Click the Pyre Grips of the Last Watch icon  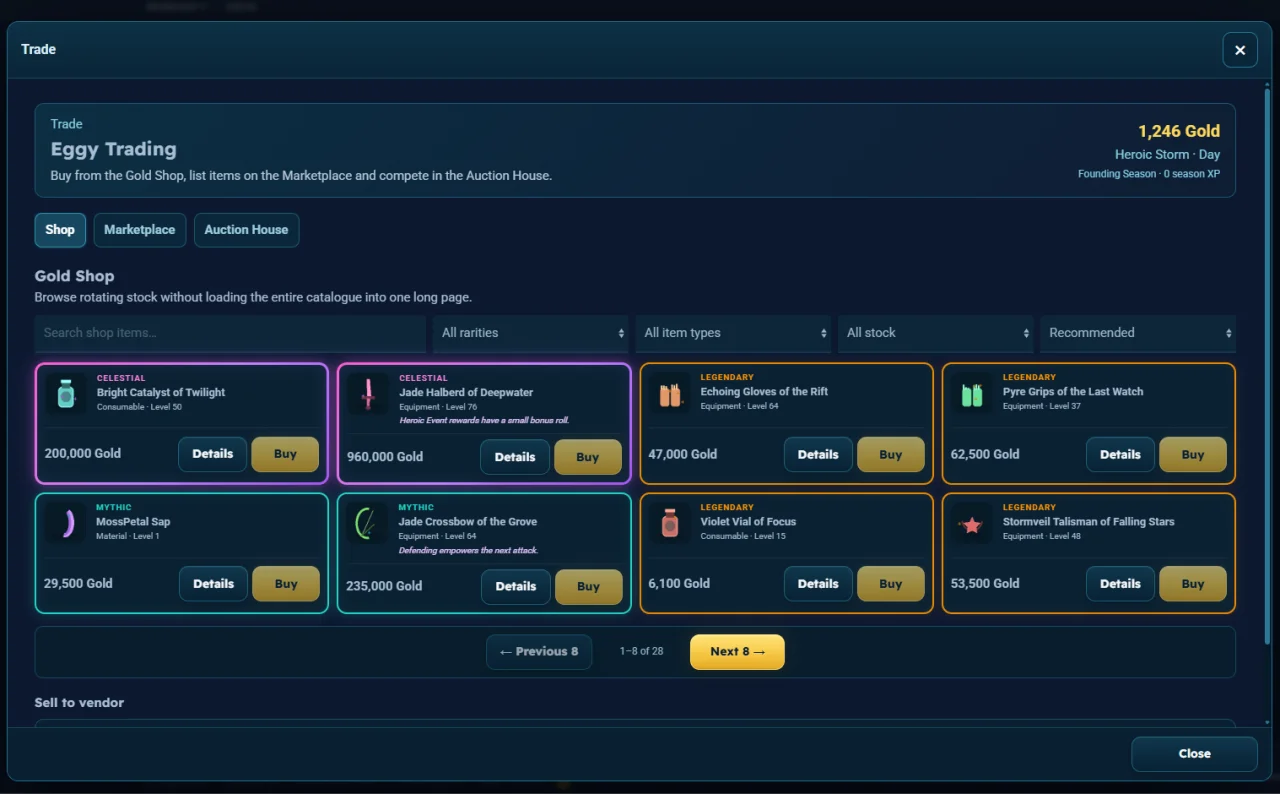(x=972, y=393)
